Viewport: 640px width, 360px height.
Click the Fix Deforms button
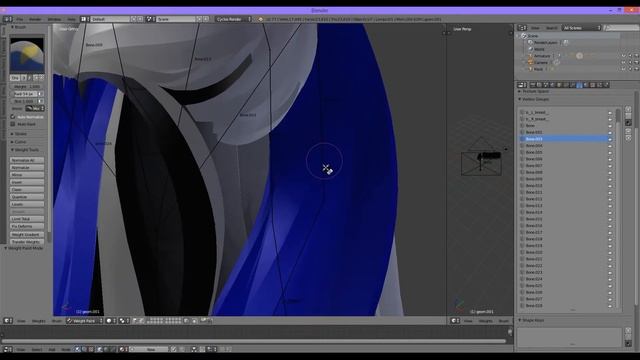coord(27,227)
